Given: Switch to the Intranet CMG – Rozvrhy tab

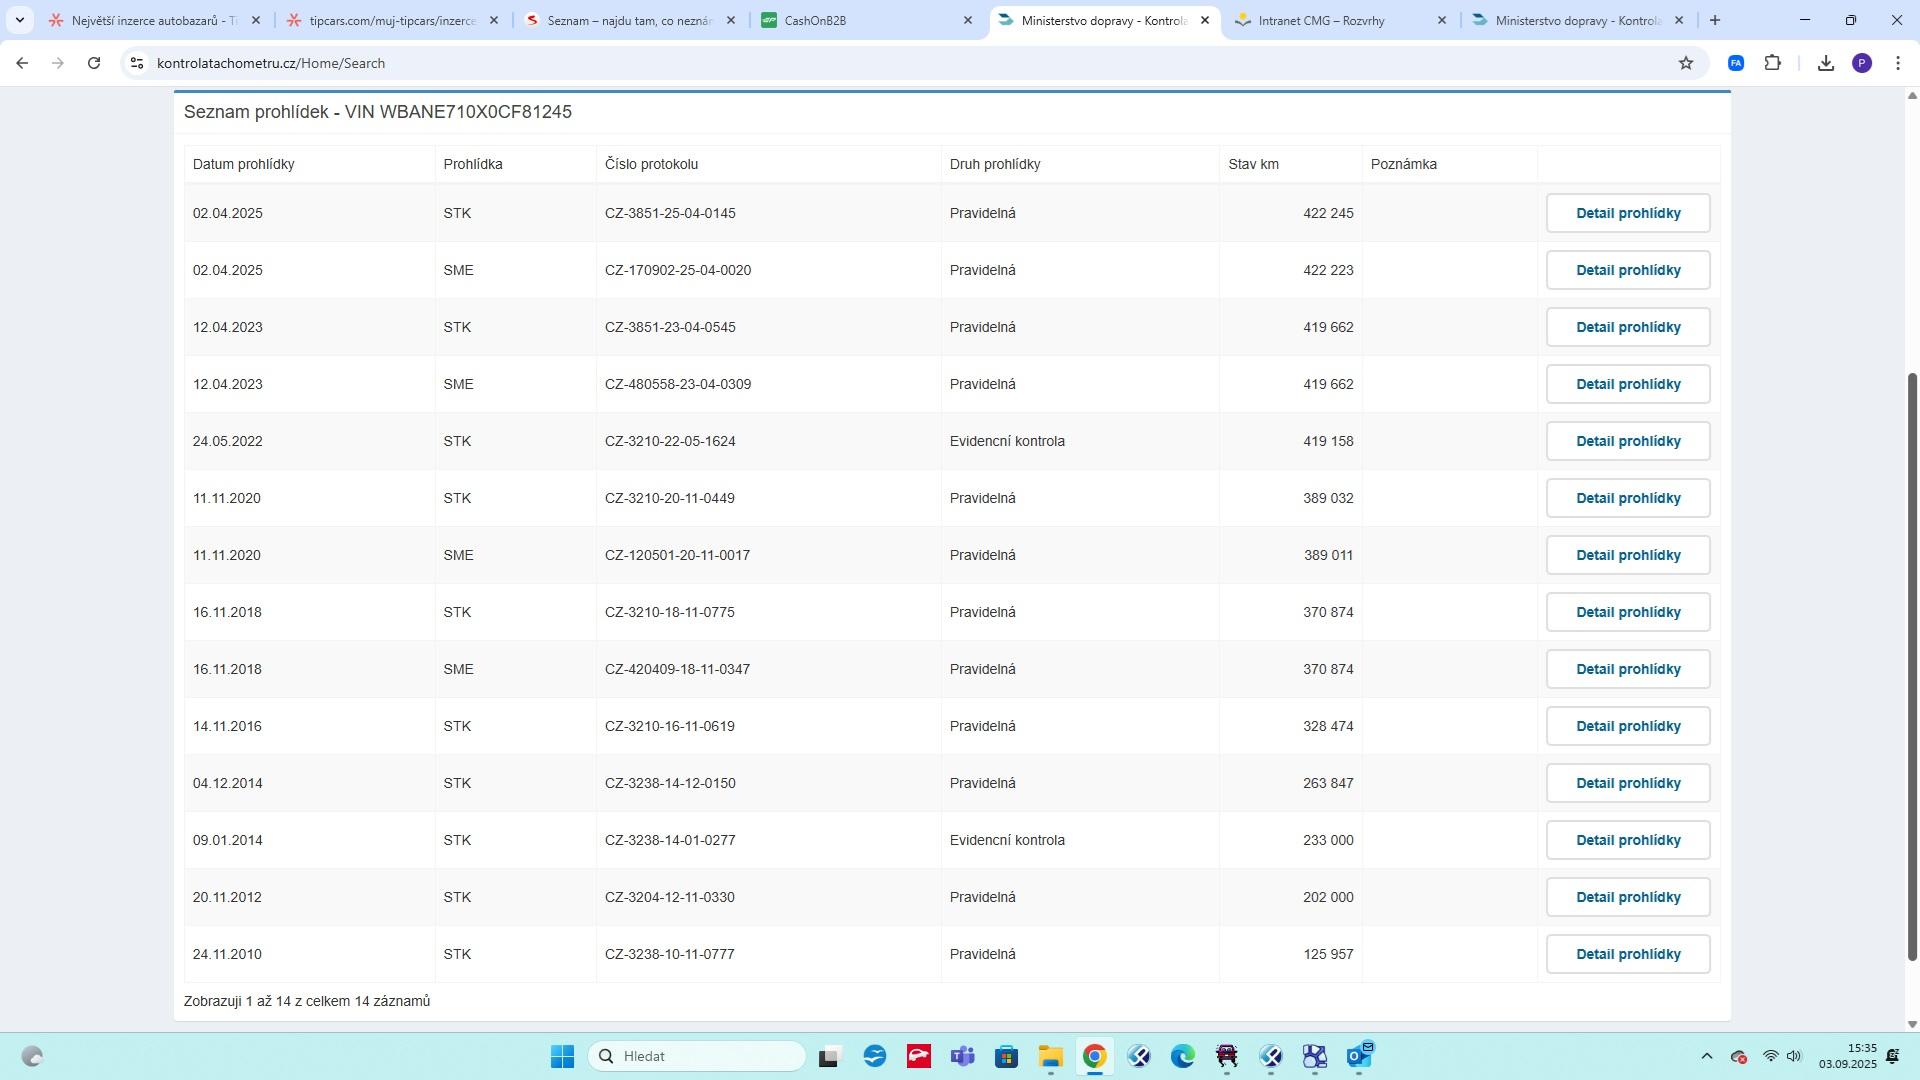Looking at the screenshot, I should click(x=1322, y=20).
